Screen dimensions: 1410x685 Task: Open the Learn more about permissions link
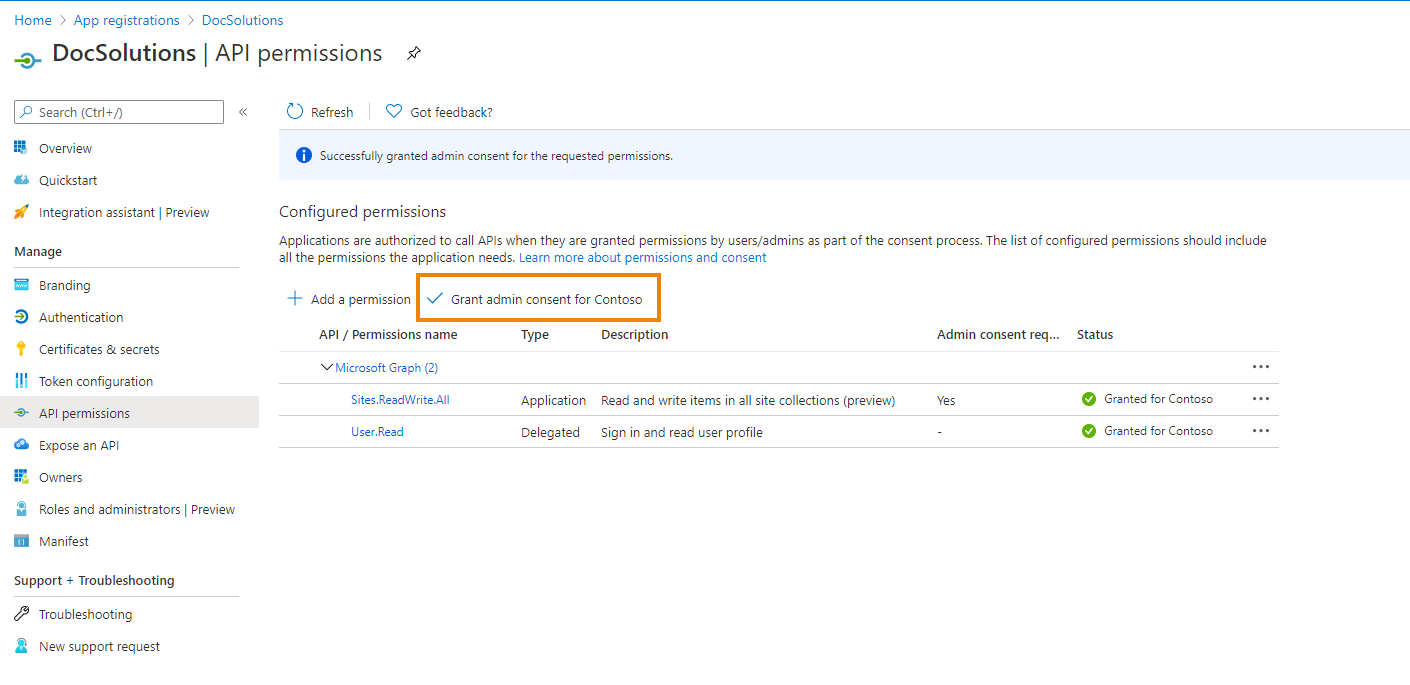coord(642,258)
